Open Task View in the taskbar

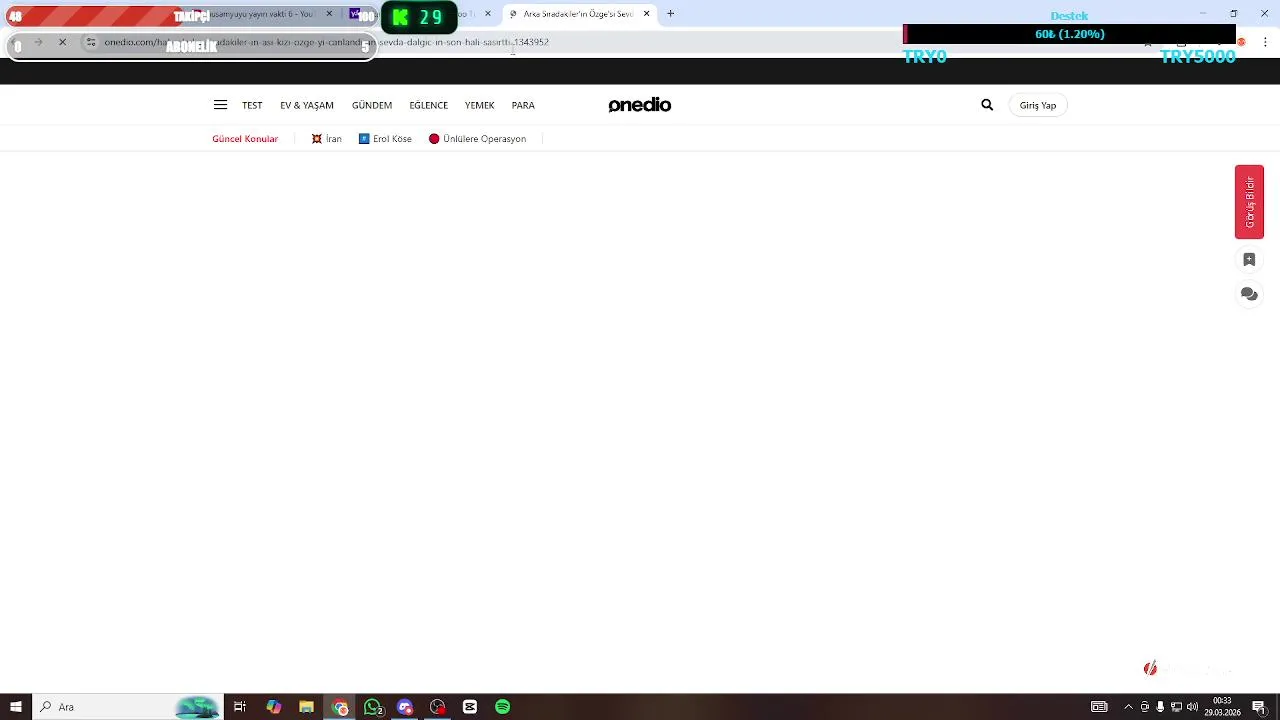240,707
